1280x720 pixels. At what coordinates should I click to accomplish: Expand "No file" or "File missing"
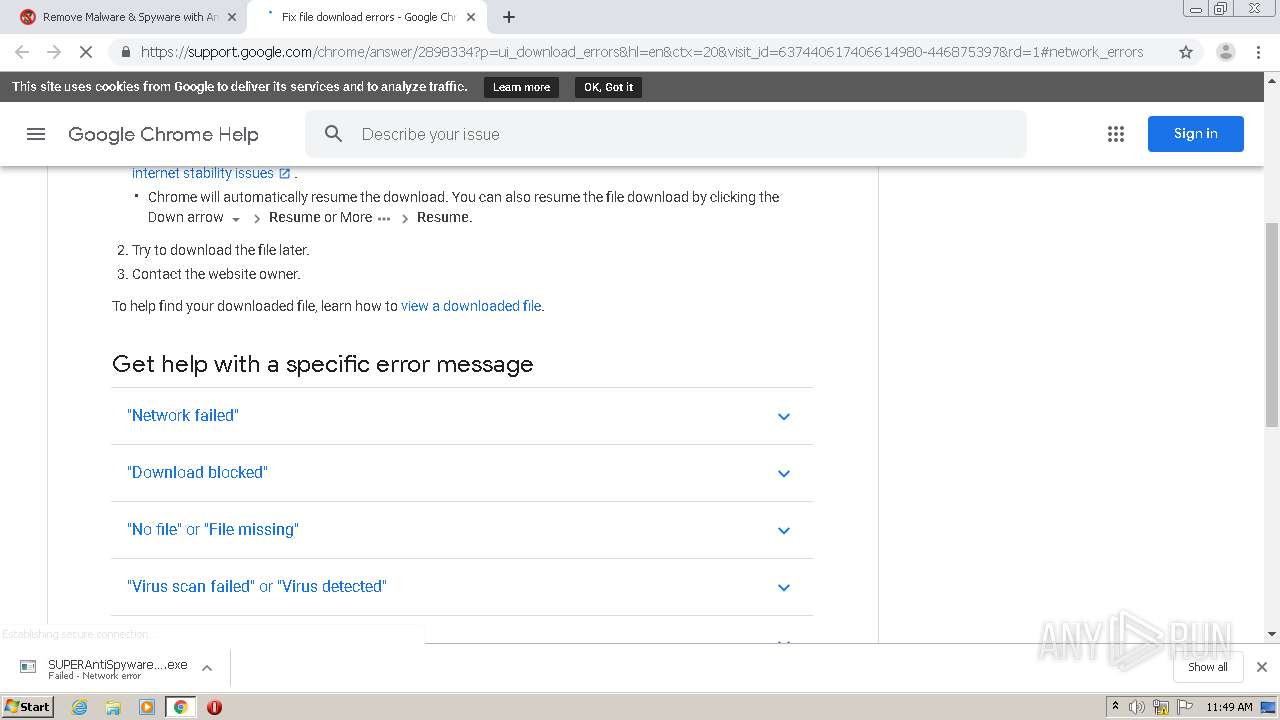(462, 530)
